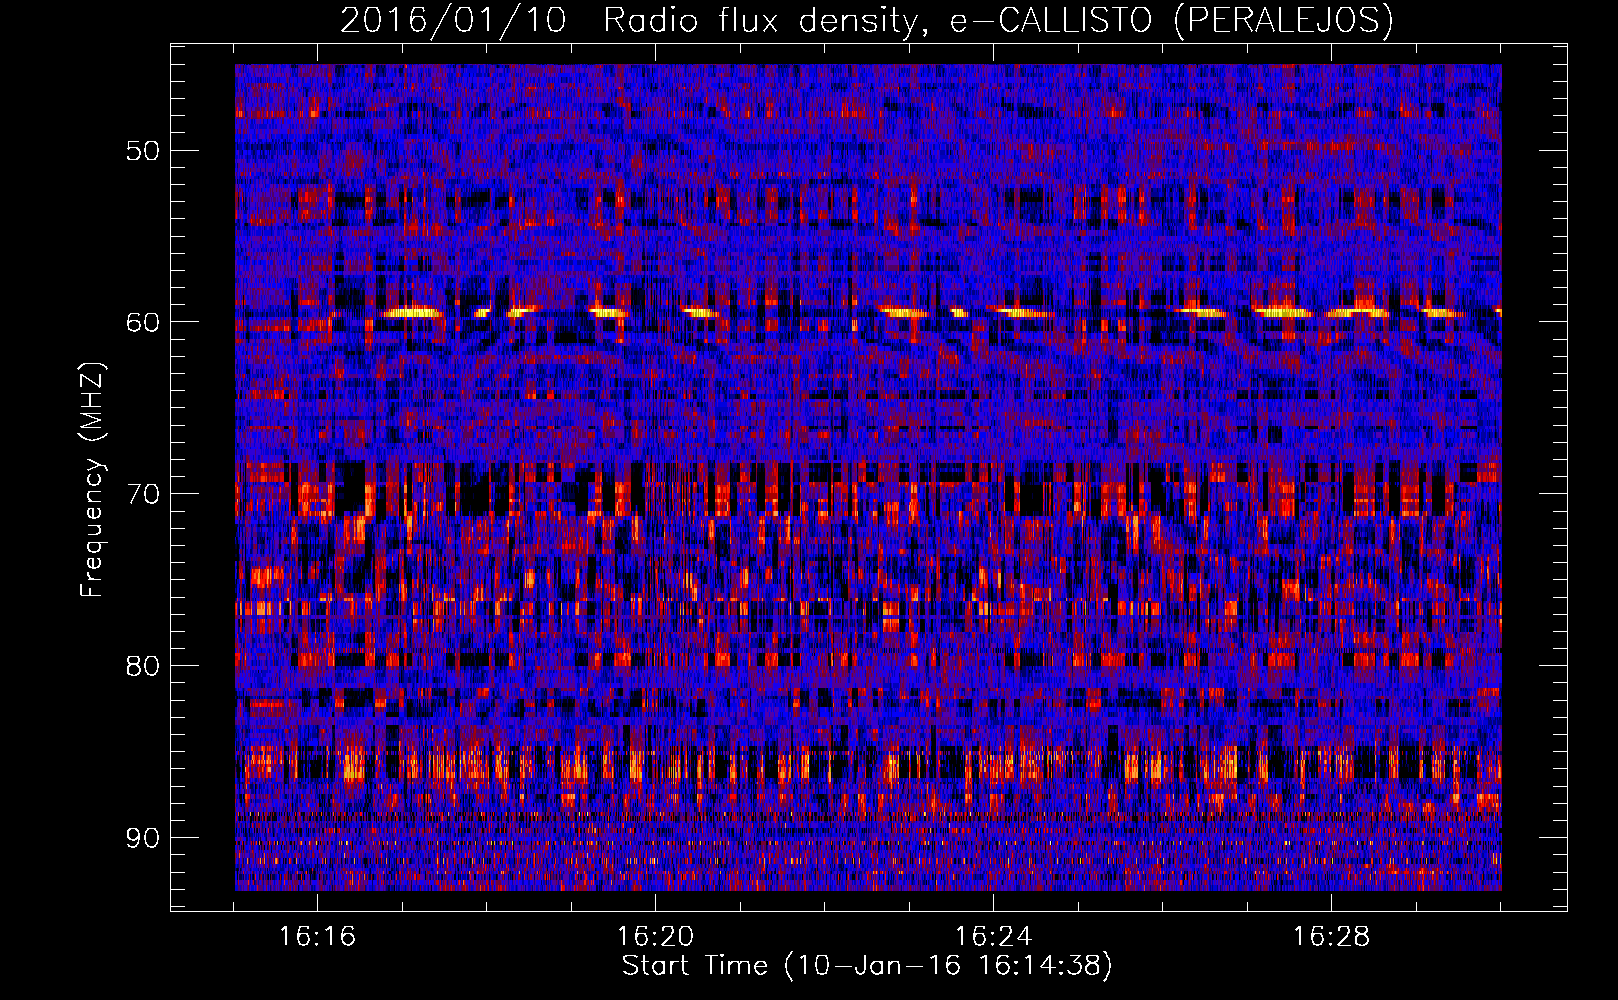The height and width of the screenshot is (1000, 1618).
Task: Click the 16:16 time tick label
Action: [317, 937]
